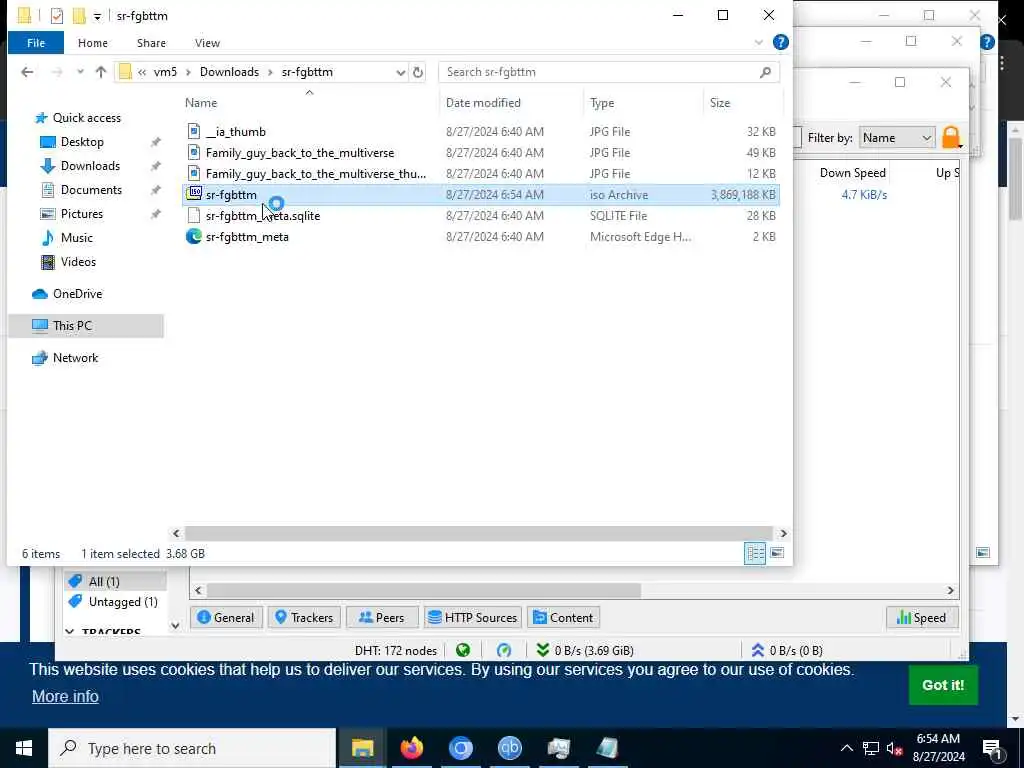Open recent locations dropdown arrow
Image resolution: width=1024 pixels, height=768 pixels.
point(80,72)
